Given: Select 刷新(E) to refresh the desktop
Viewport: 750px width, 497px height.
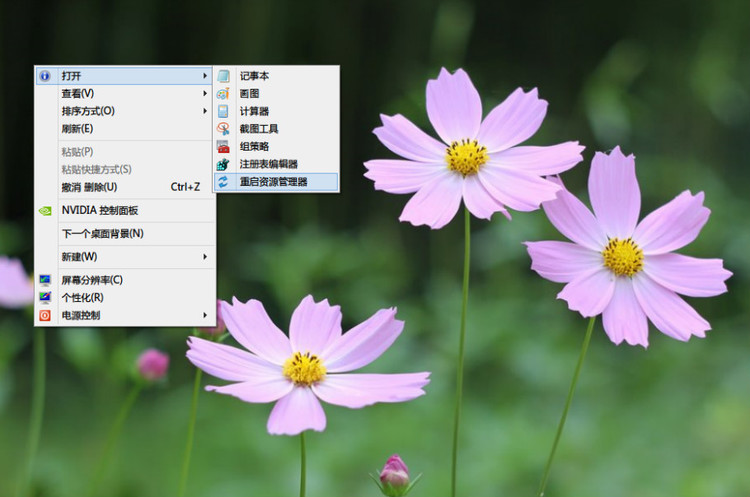Looking at the screenshot, I should [x=77, y=129].
